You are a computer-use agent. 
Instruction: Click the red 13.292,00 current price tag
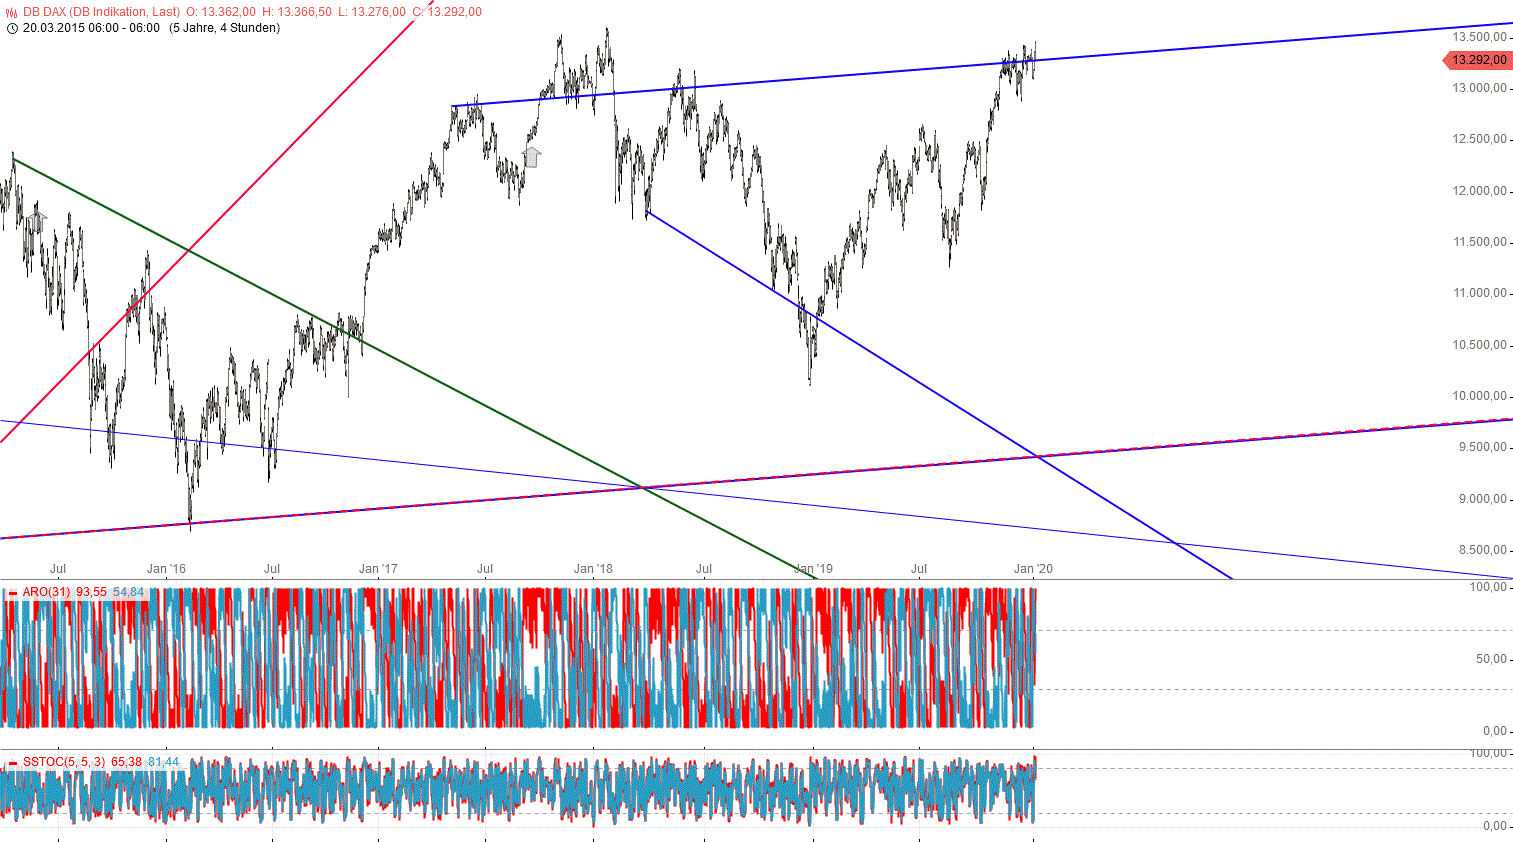(1476, 60)
